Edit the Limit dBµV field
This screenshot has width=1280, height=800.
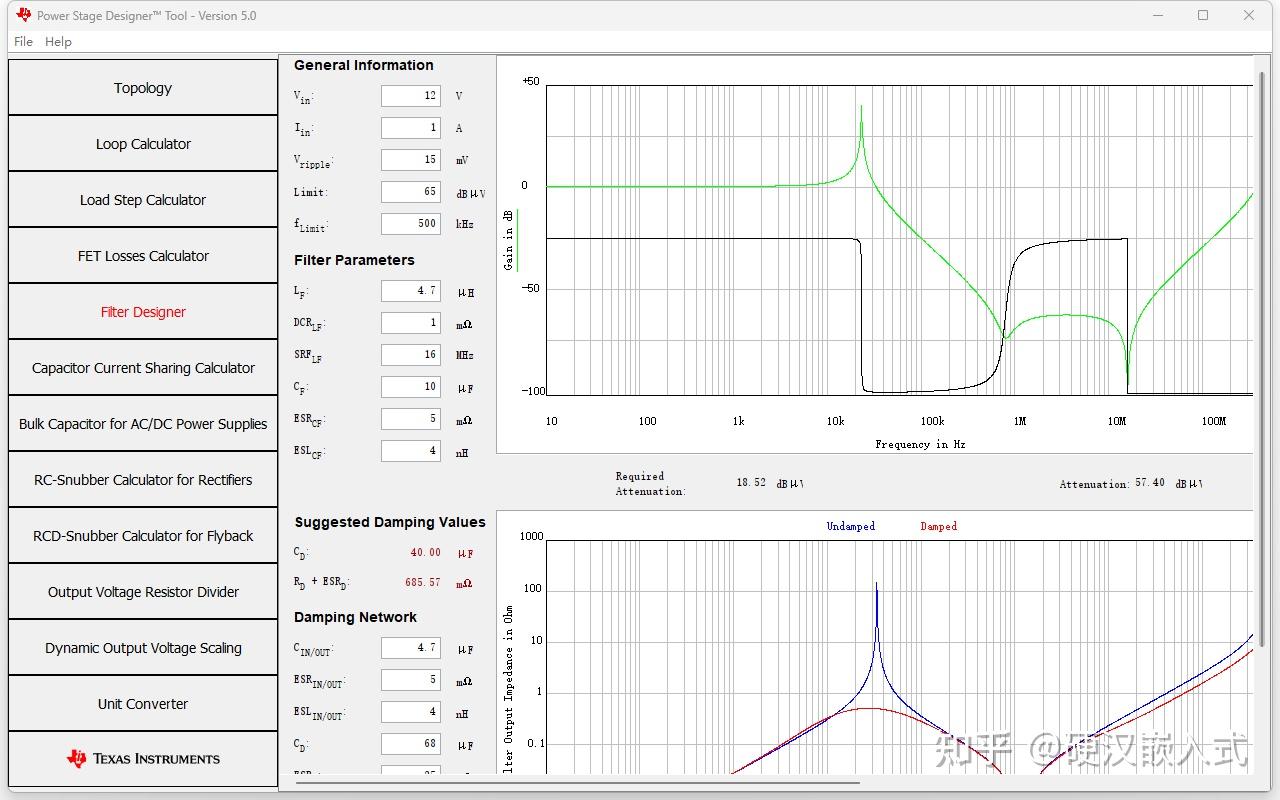coord(411,192)
